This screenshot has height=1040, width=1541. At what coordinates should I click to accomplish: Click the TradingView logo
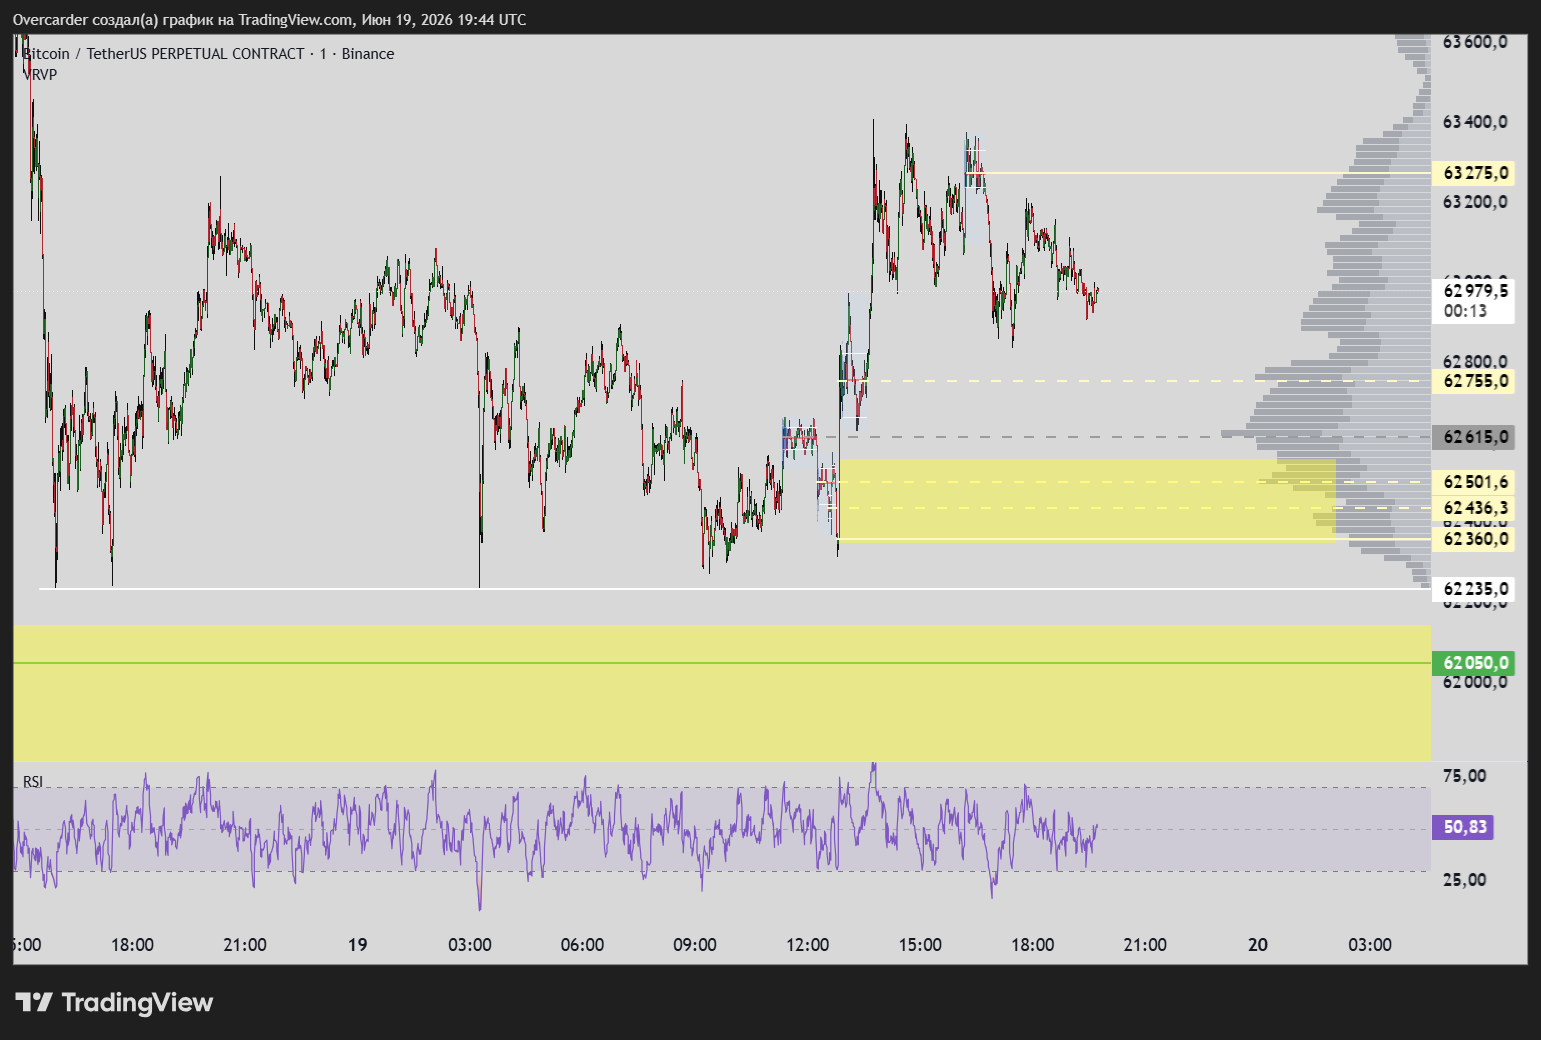click(x=114, y=1002)
